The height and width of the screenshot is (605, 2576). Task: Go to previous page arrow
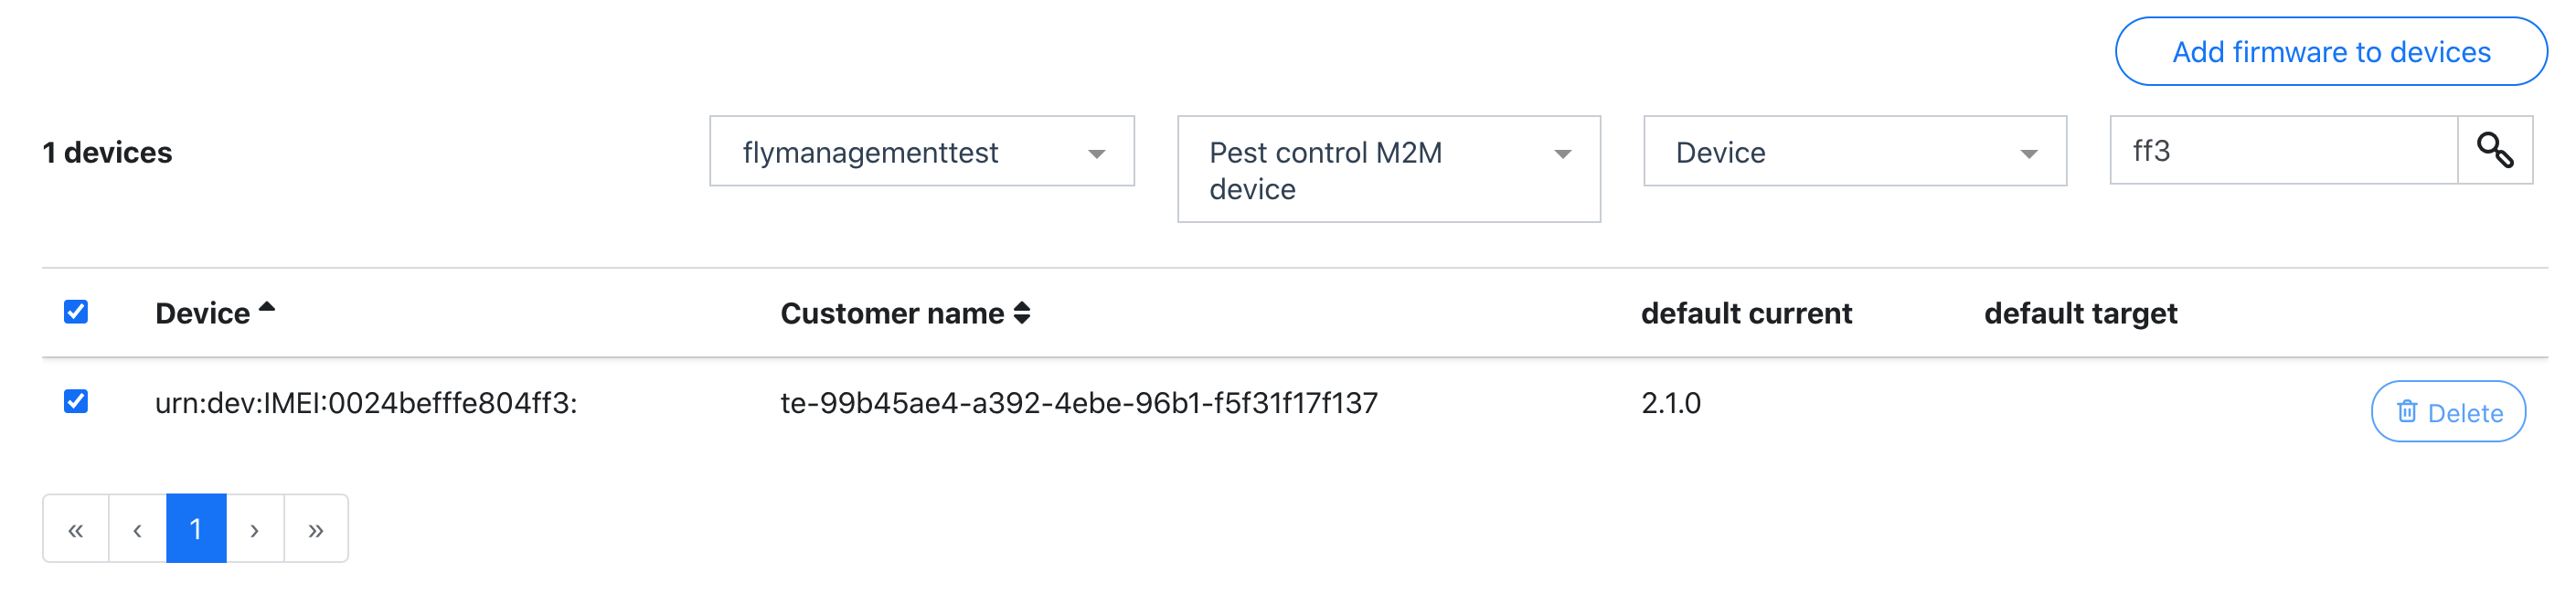tap(137, 529)
